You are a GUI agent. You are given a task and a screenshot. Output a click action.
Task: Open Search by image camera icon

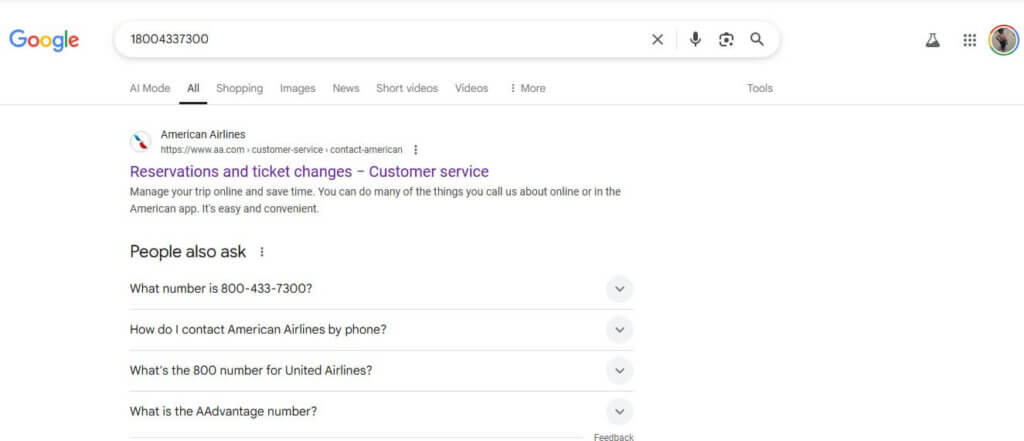[x=726, y=40]
